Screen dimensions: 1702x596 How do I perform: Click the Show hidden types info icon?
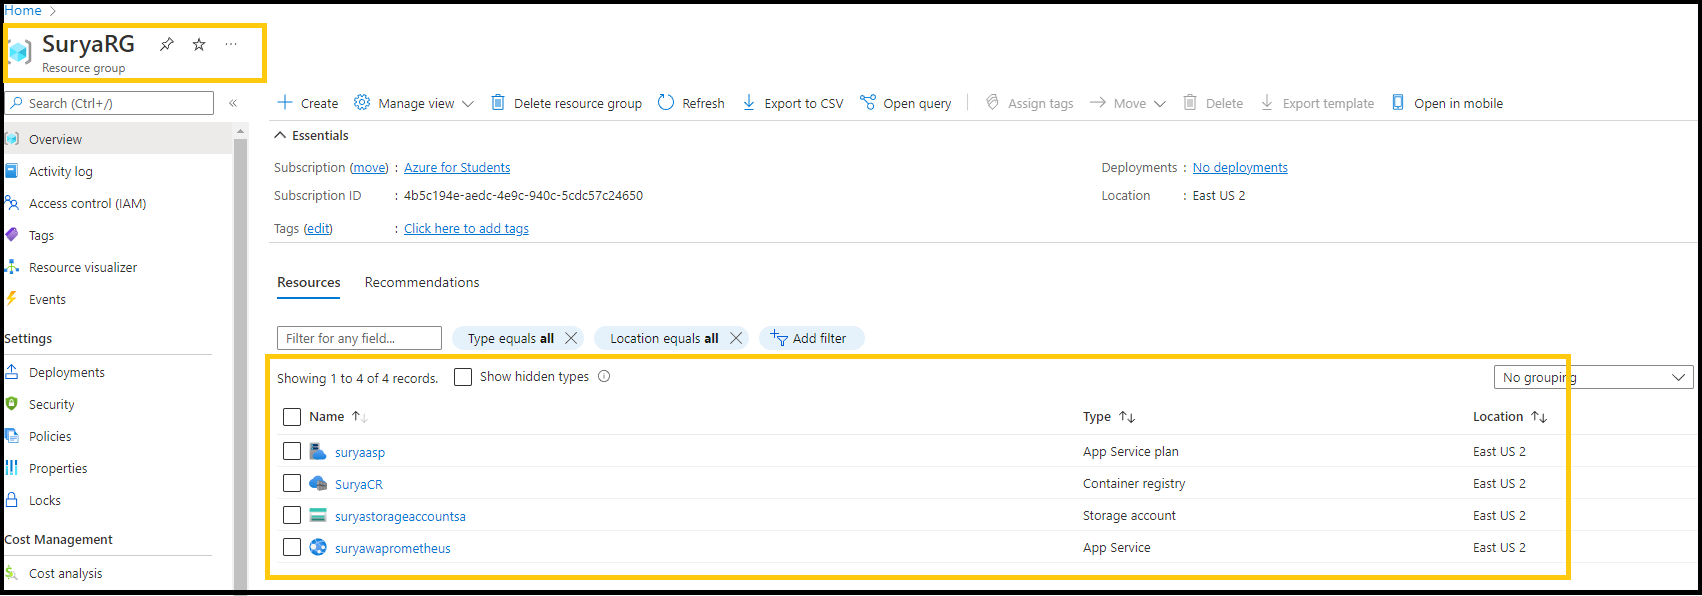604,376
